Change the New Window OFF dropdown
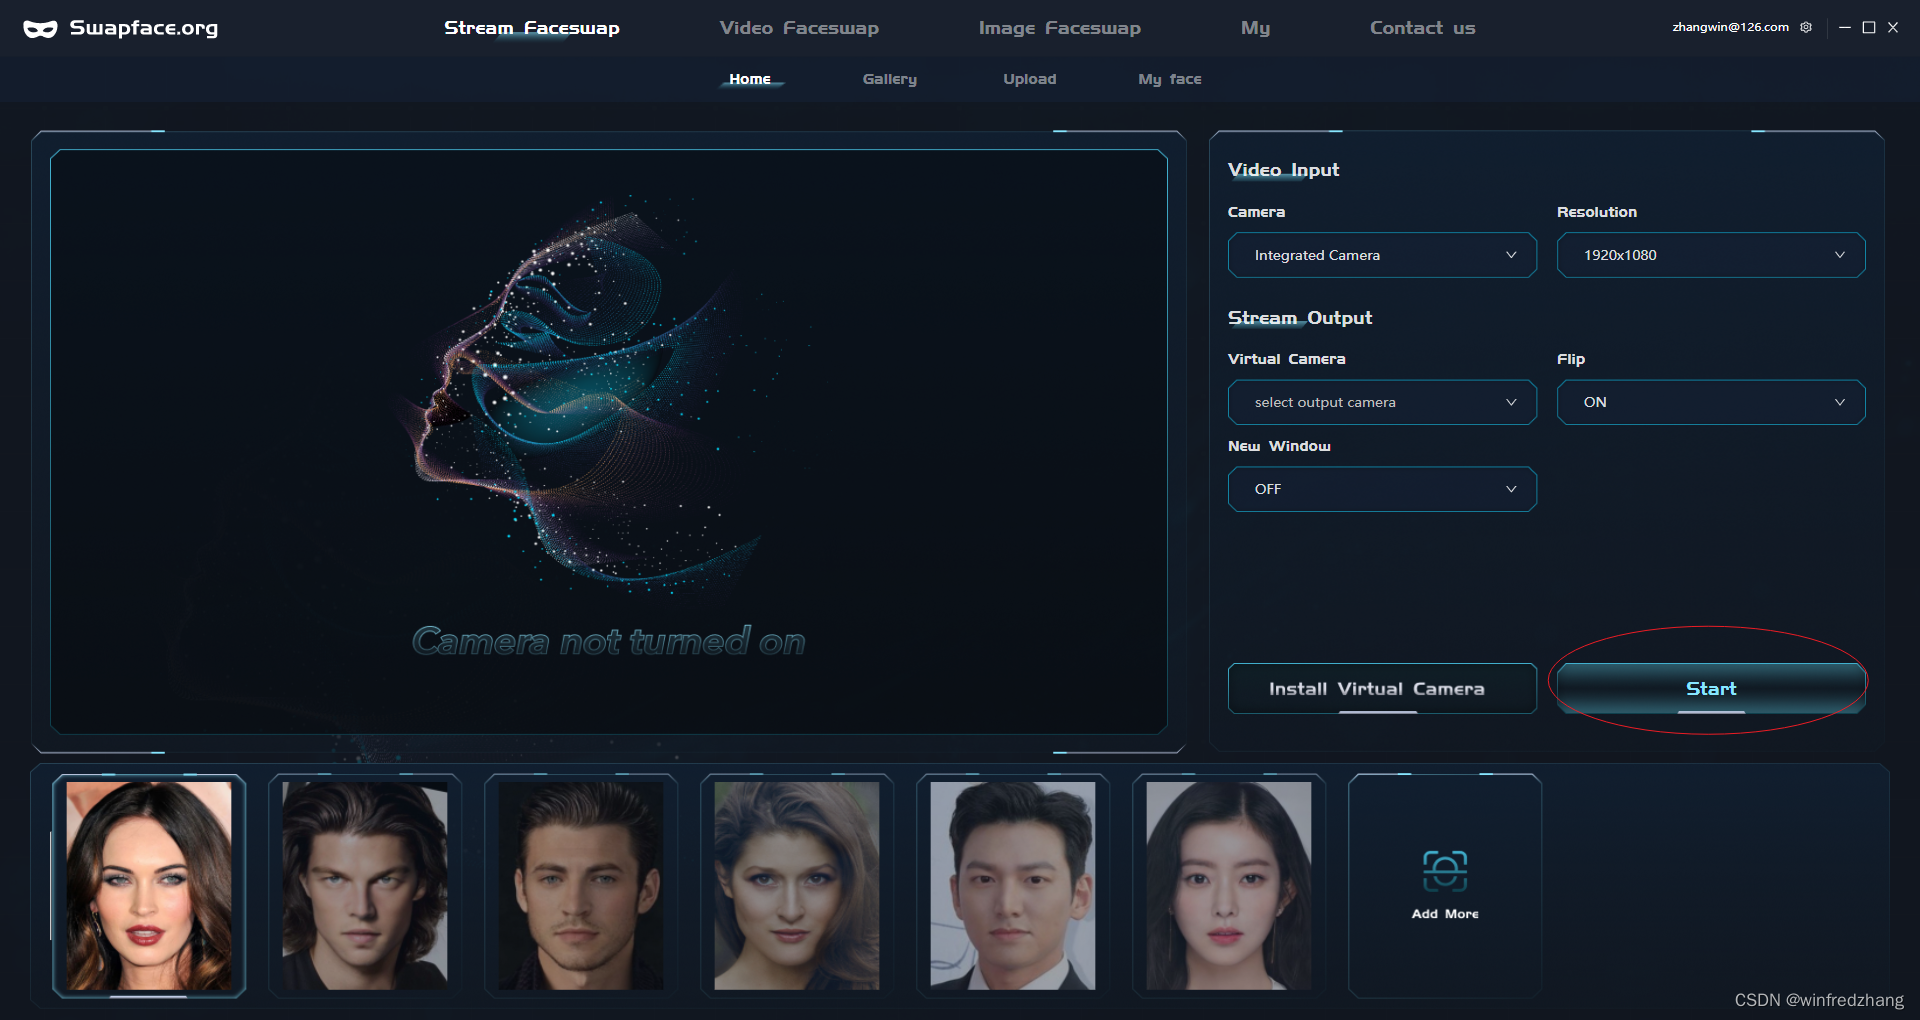The width and height of the screenshot is (1920, 1020). click(x=1382, y=489)
